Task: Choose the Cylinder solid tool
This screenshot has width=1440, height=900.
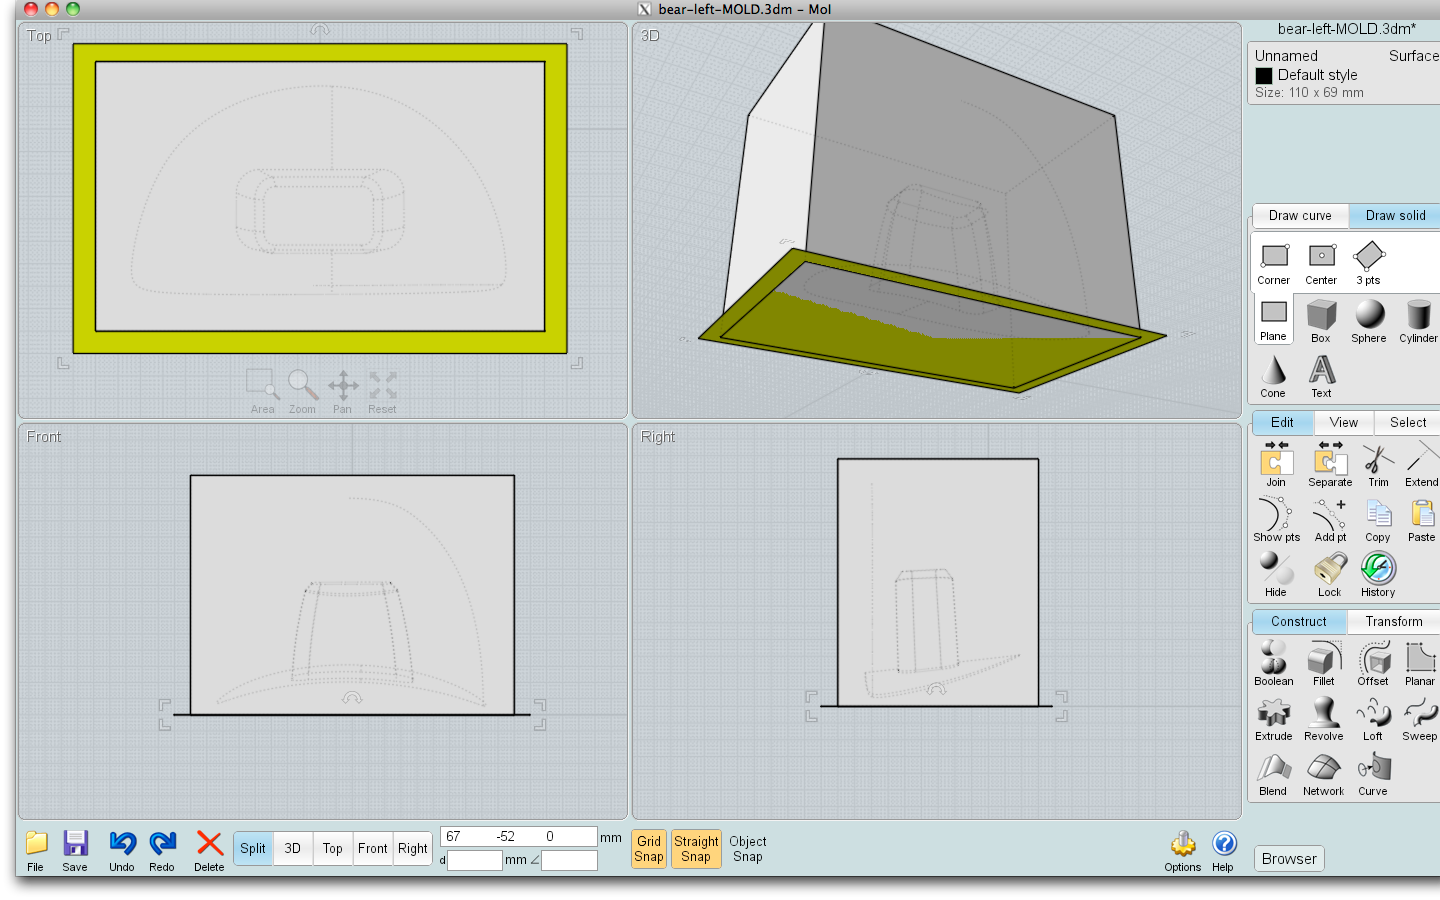Action: (1418, 321)
